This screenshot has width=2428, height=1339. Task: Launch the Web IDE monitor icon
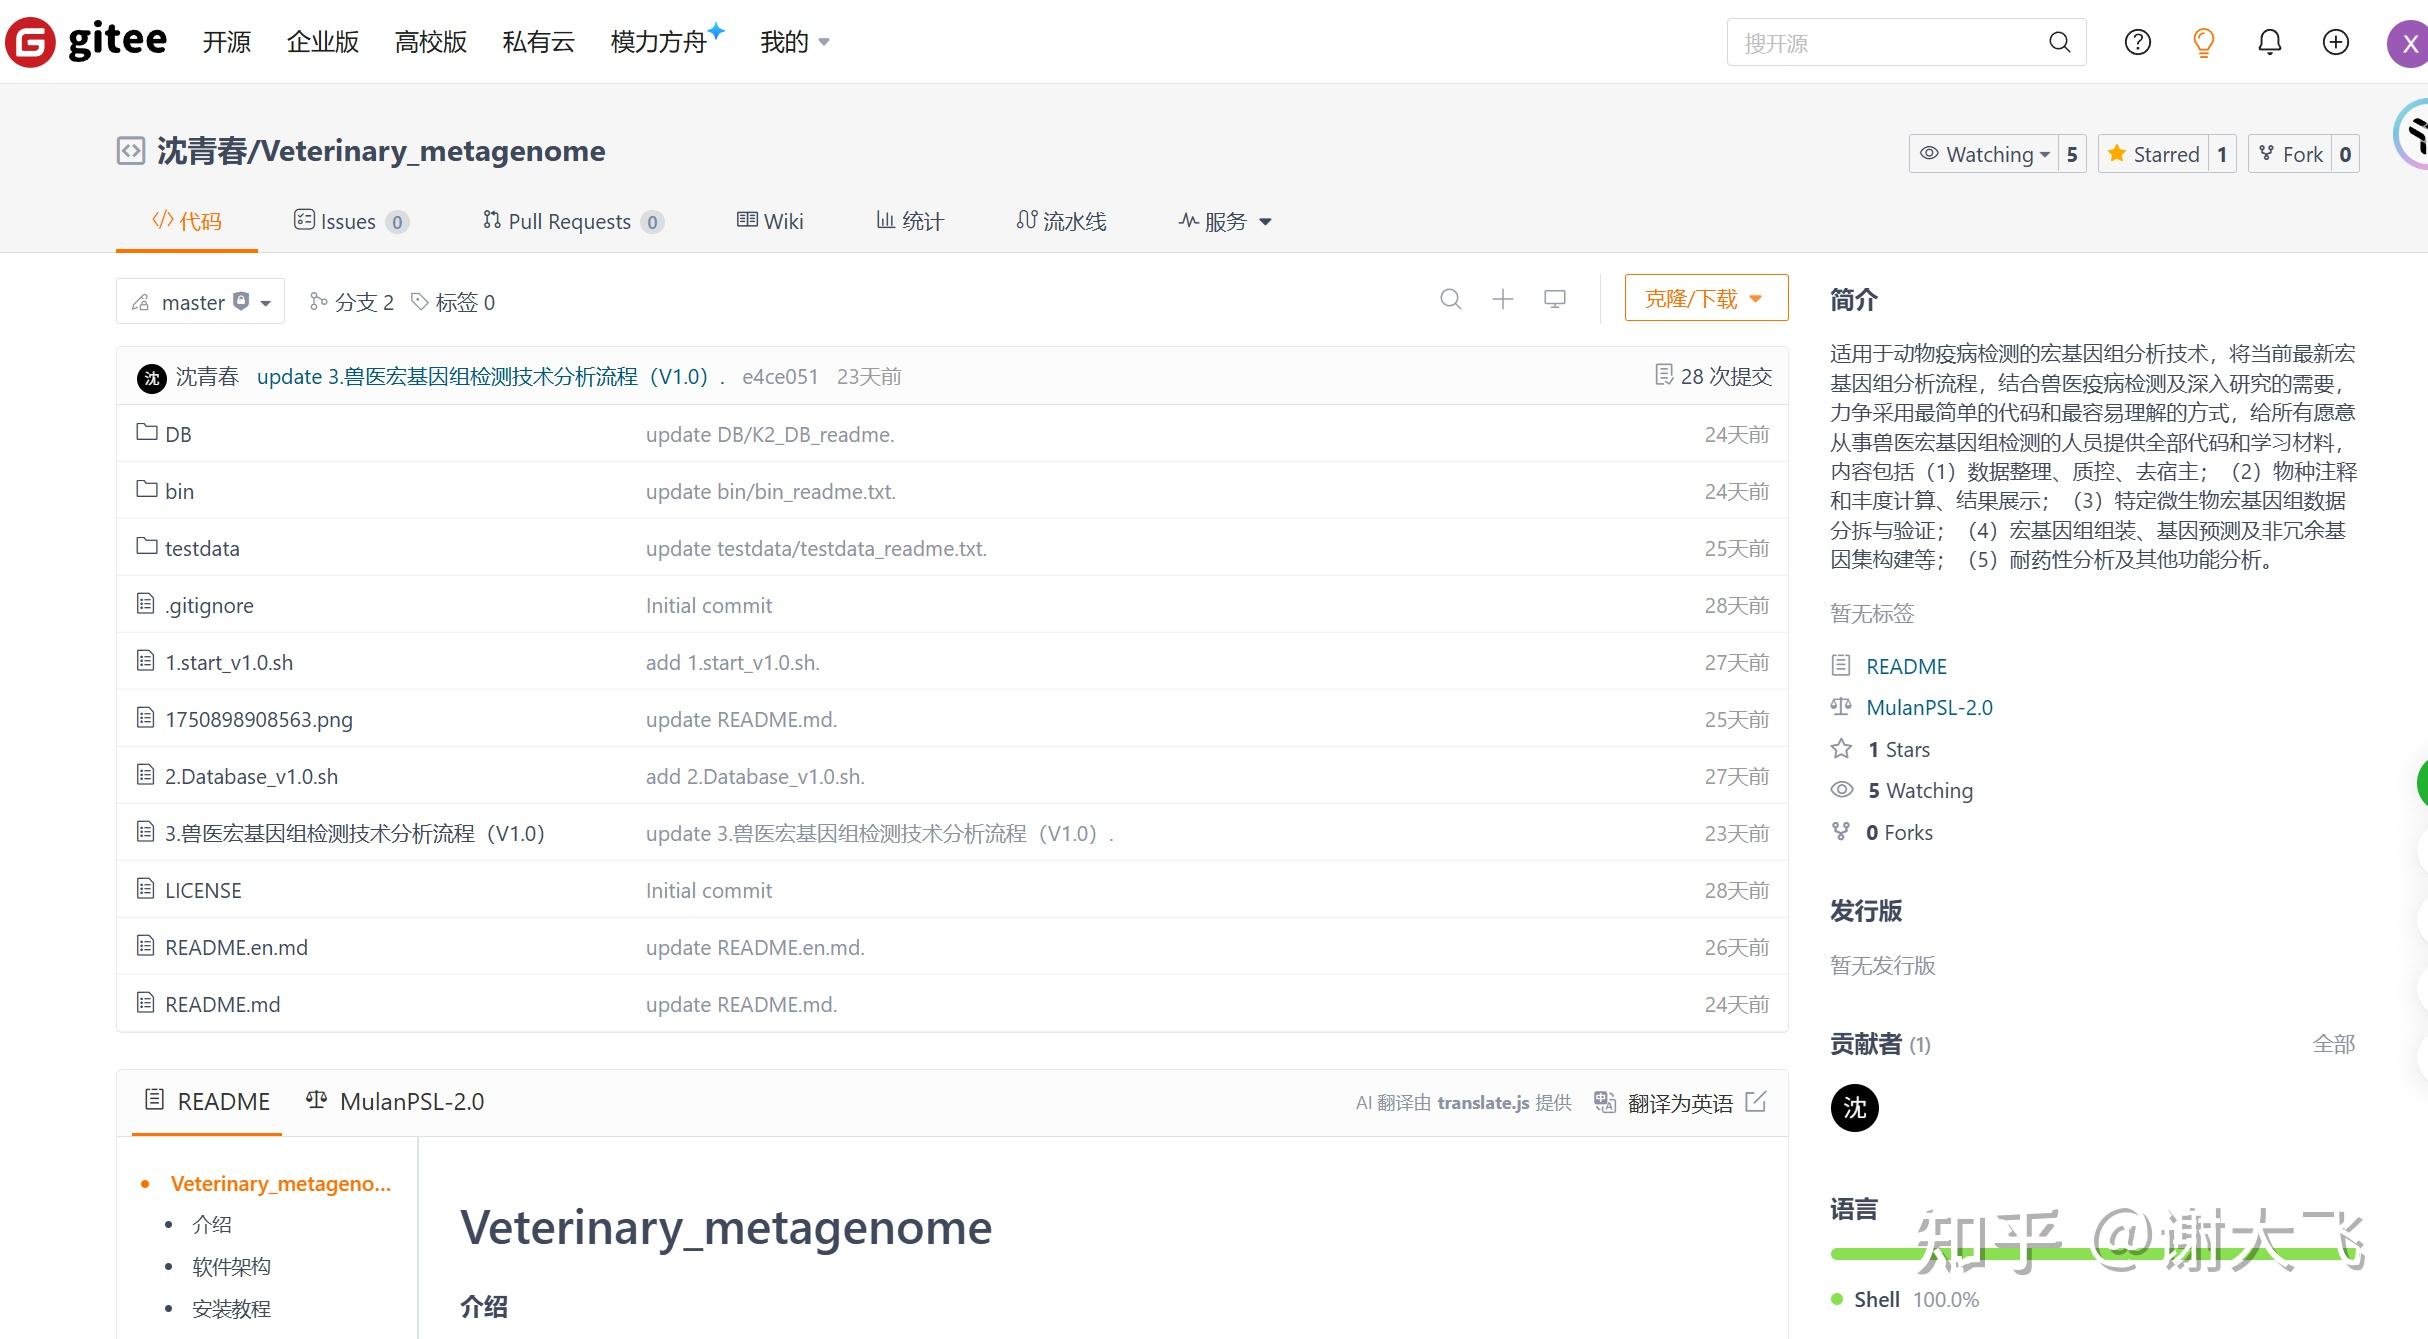tap(1554, 299)
